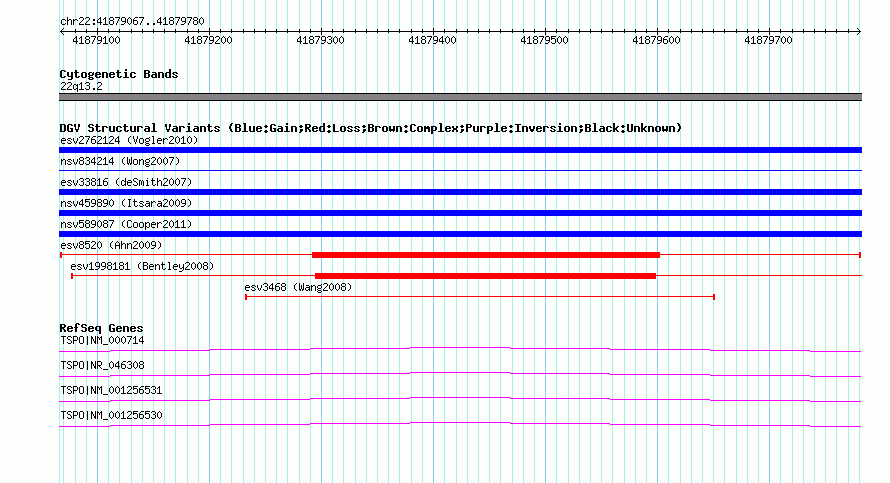Open variant esv8520 (Ahn2009) label

[x=111, y=245]
